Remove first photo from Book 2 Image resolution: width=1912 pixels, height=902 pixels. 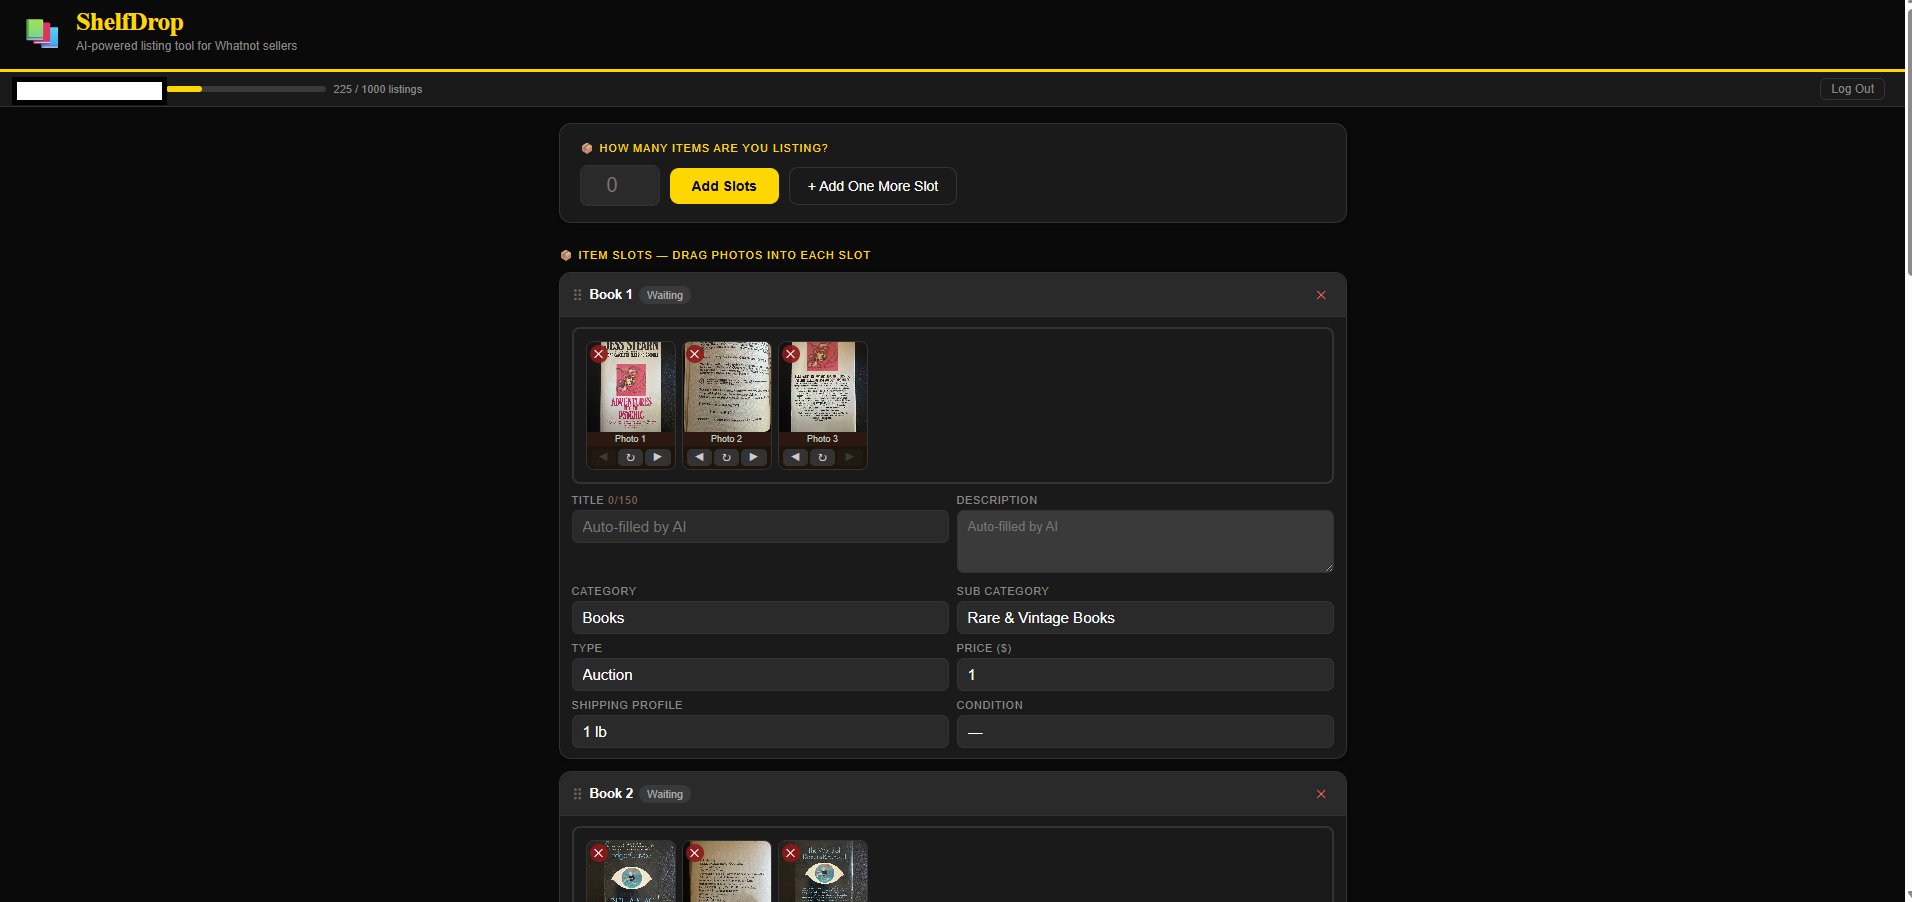(x=598, y=853)
